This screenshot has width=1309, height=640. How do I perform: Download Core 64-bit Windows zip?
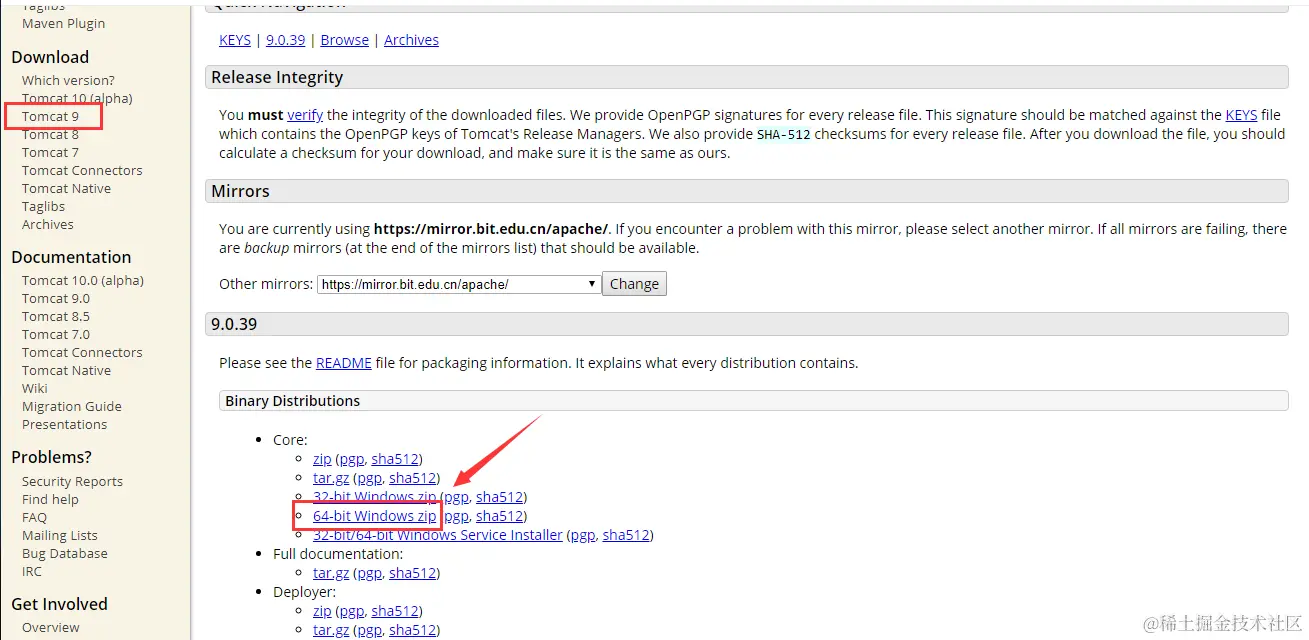(x=375, y=516)
